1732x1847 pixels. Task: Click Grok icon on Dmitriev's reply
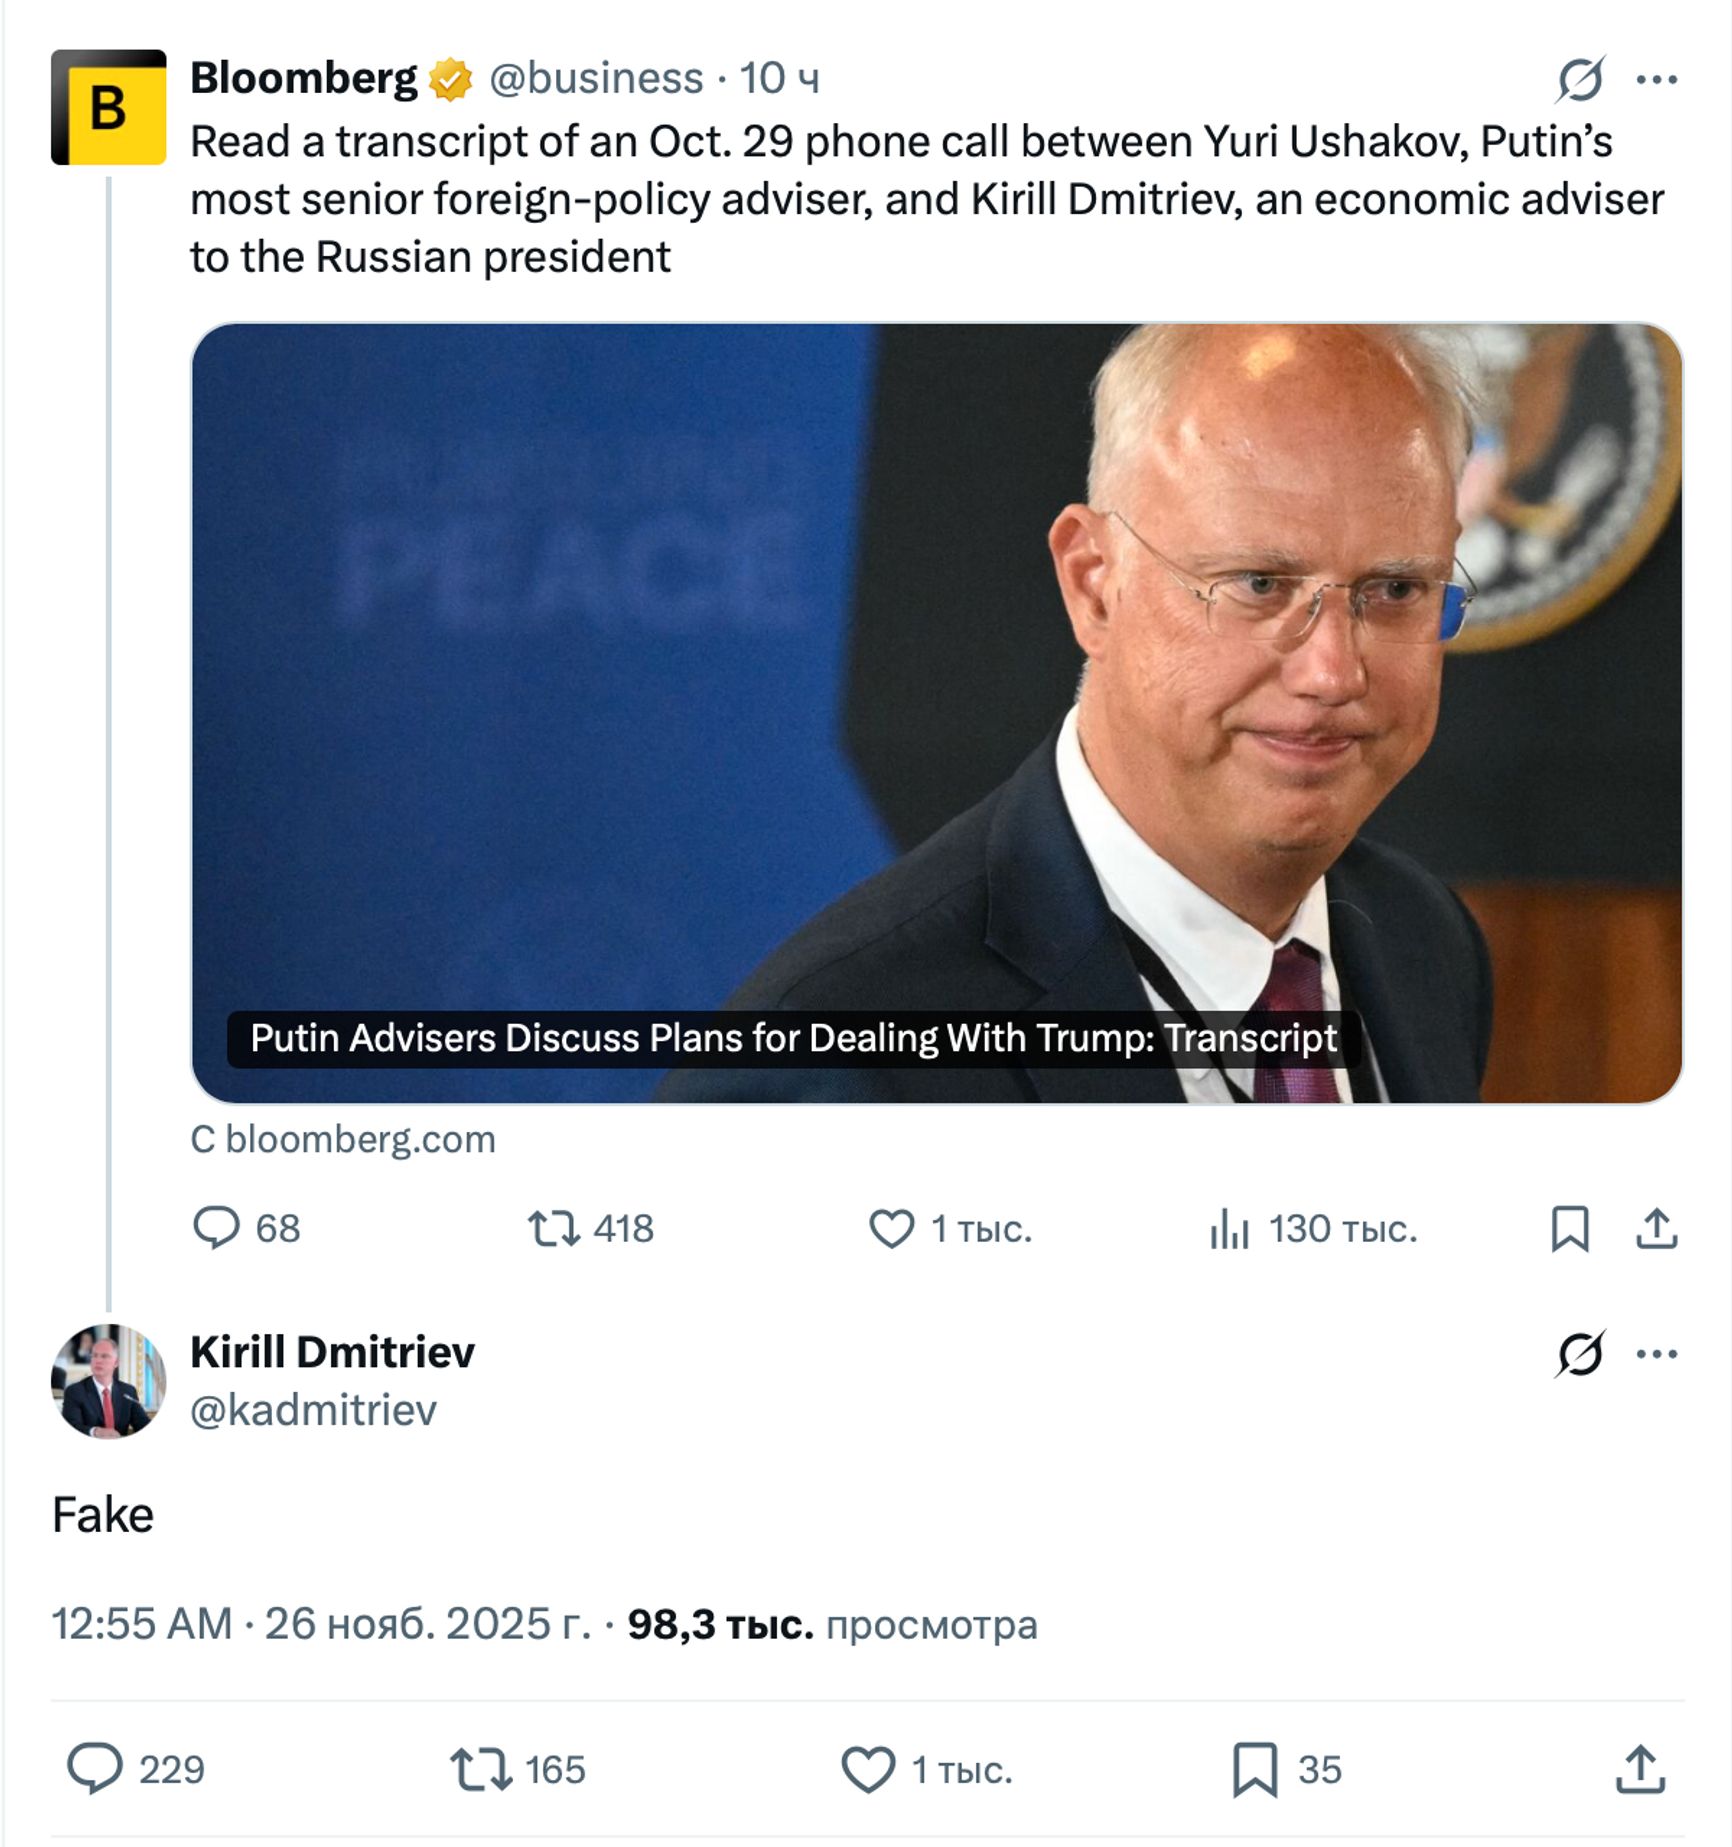pyautogui.click(x=1579, y=1353)
